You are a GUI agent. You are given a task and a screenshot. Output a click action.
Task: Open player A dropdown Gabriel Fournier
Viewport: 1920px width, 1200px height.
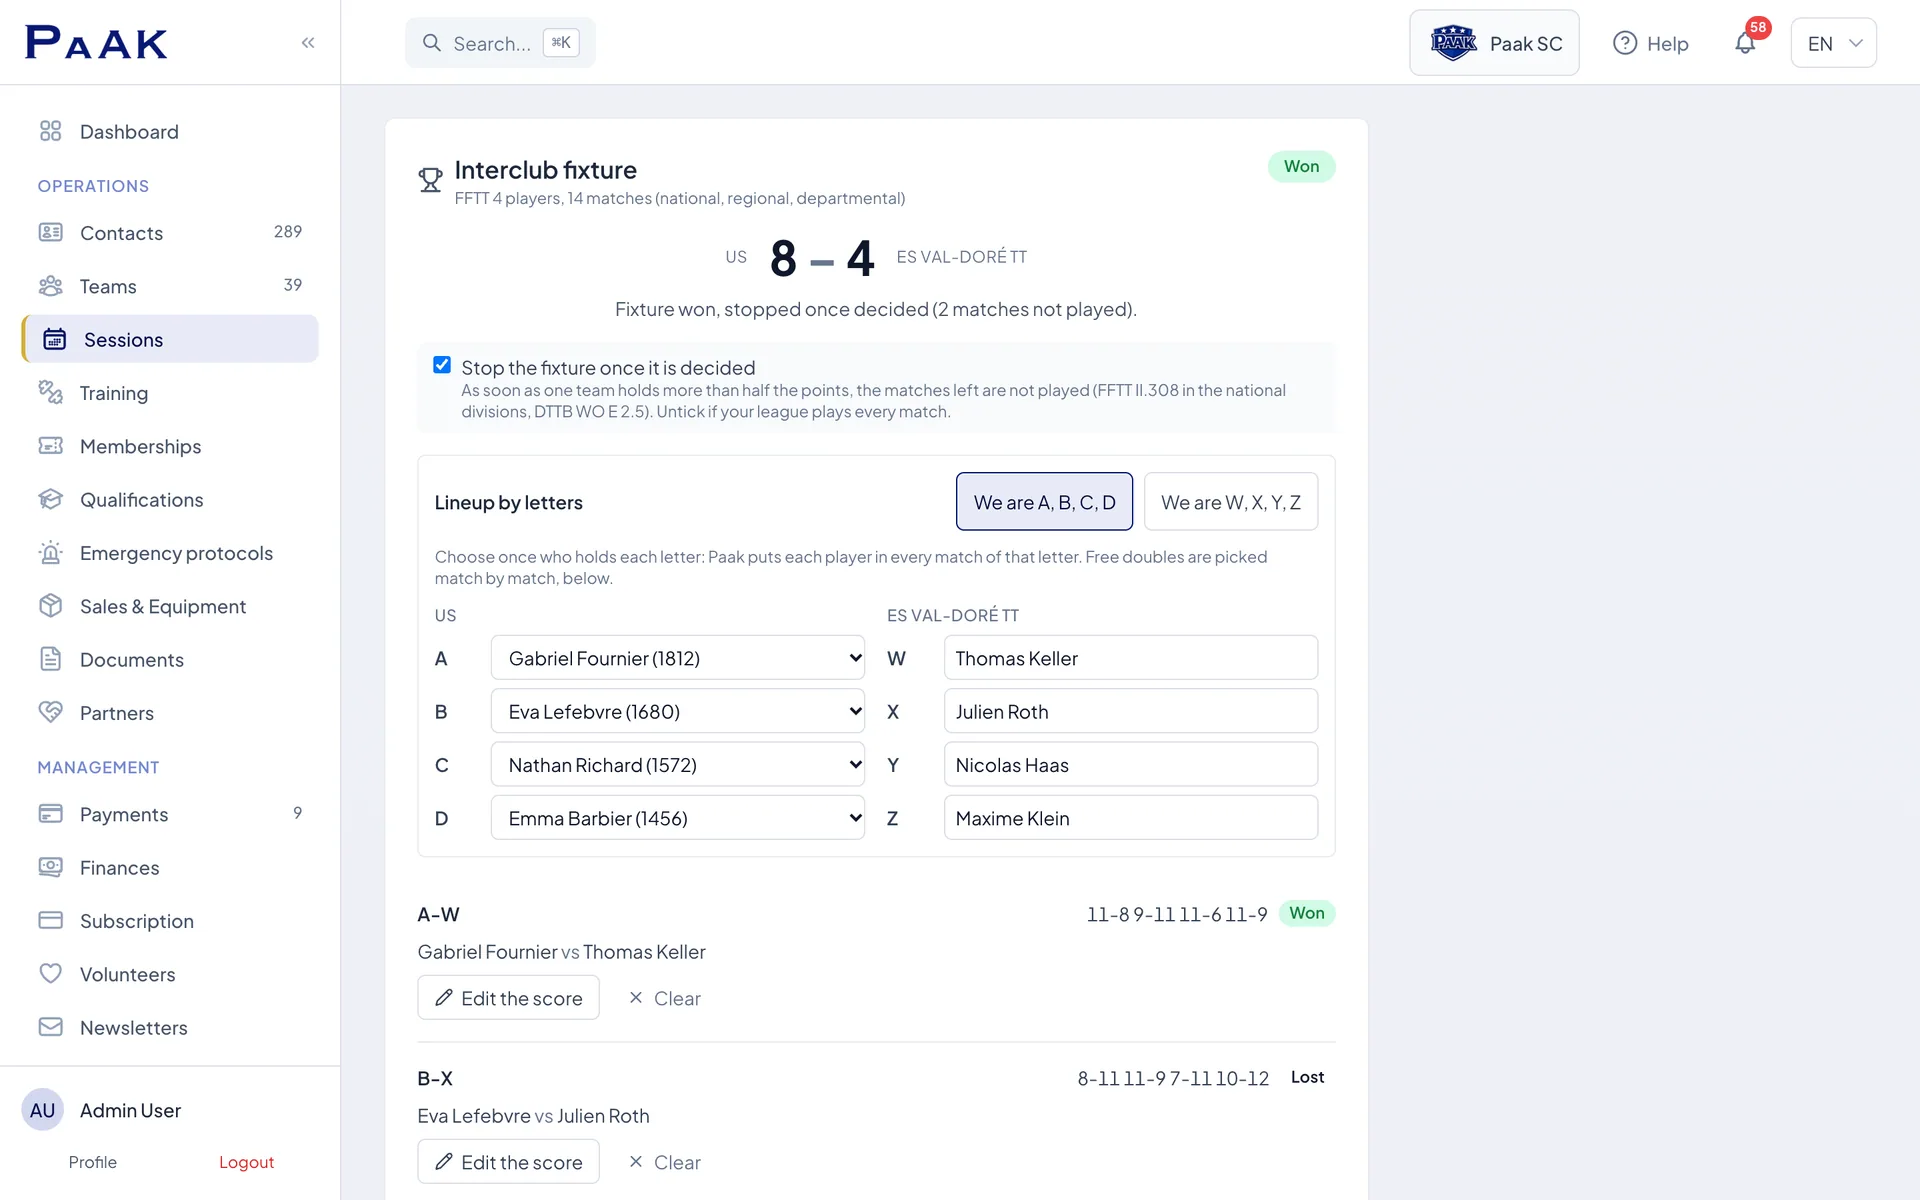coord(677,658)
